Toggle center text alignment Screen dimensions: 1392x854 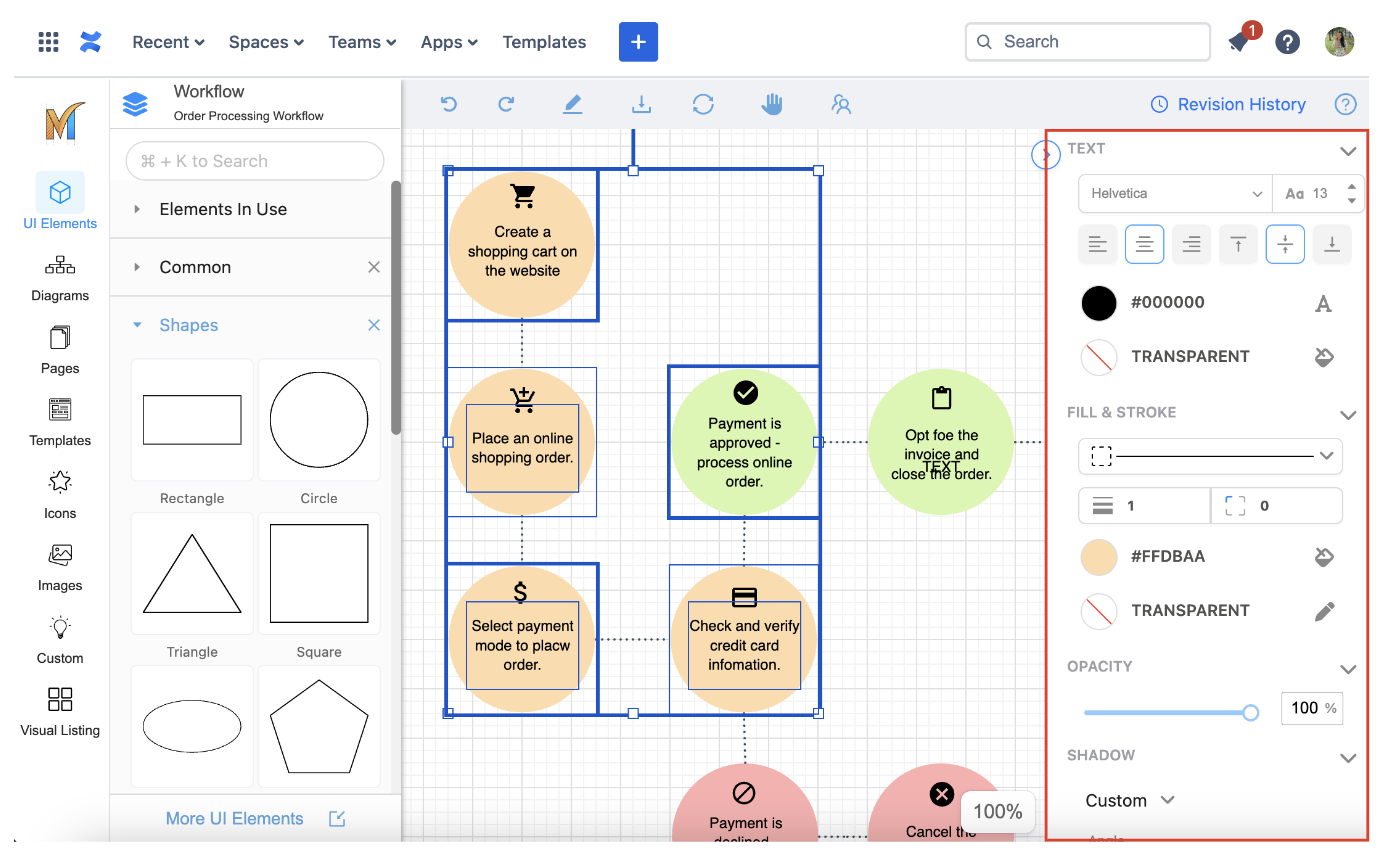click(x=1144, y=244)
